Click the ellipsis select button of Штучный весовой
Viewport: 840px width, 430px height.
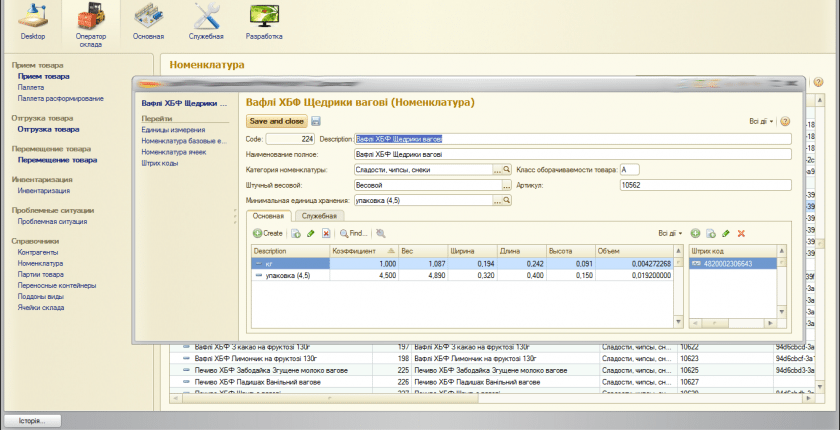(x=507, y=185)
